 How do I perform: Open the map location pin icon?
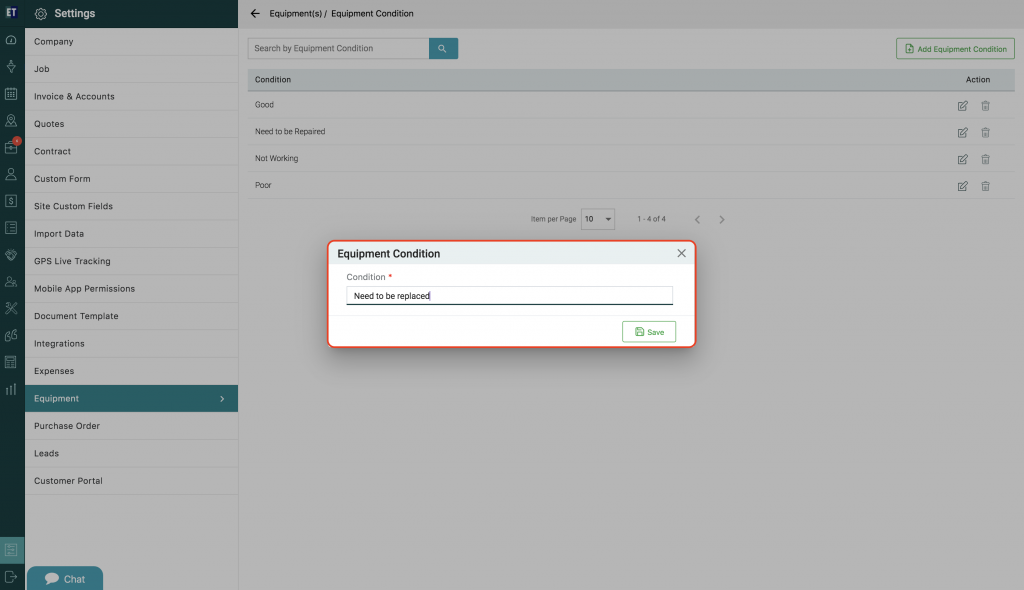point(11,121)
